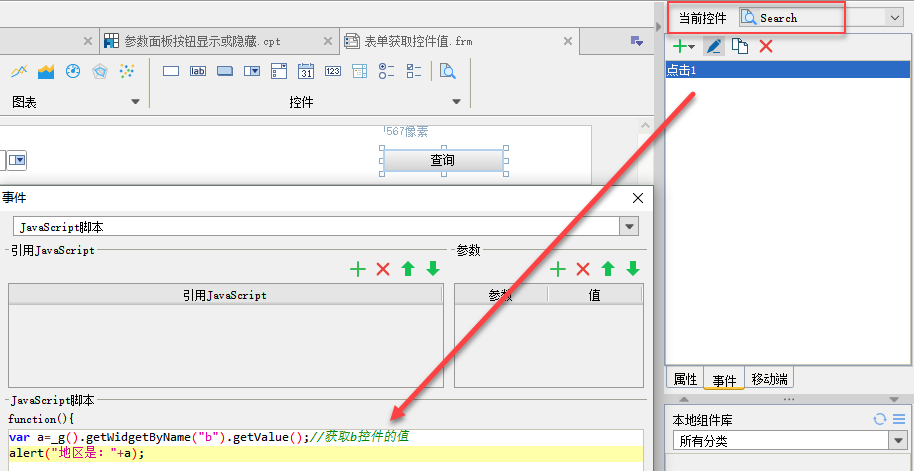This screenshot has height=471, width=914.
Task: Pick the text box widget icon
Action: (x=171, y=71)
